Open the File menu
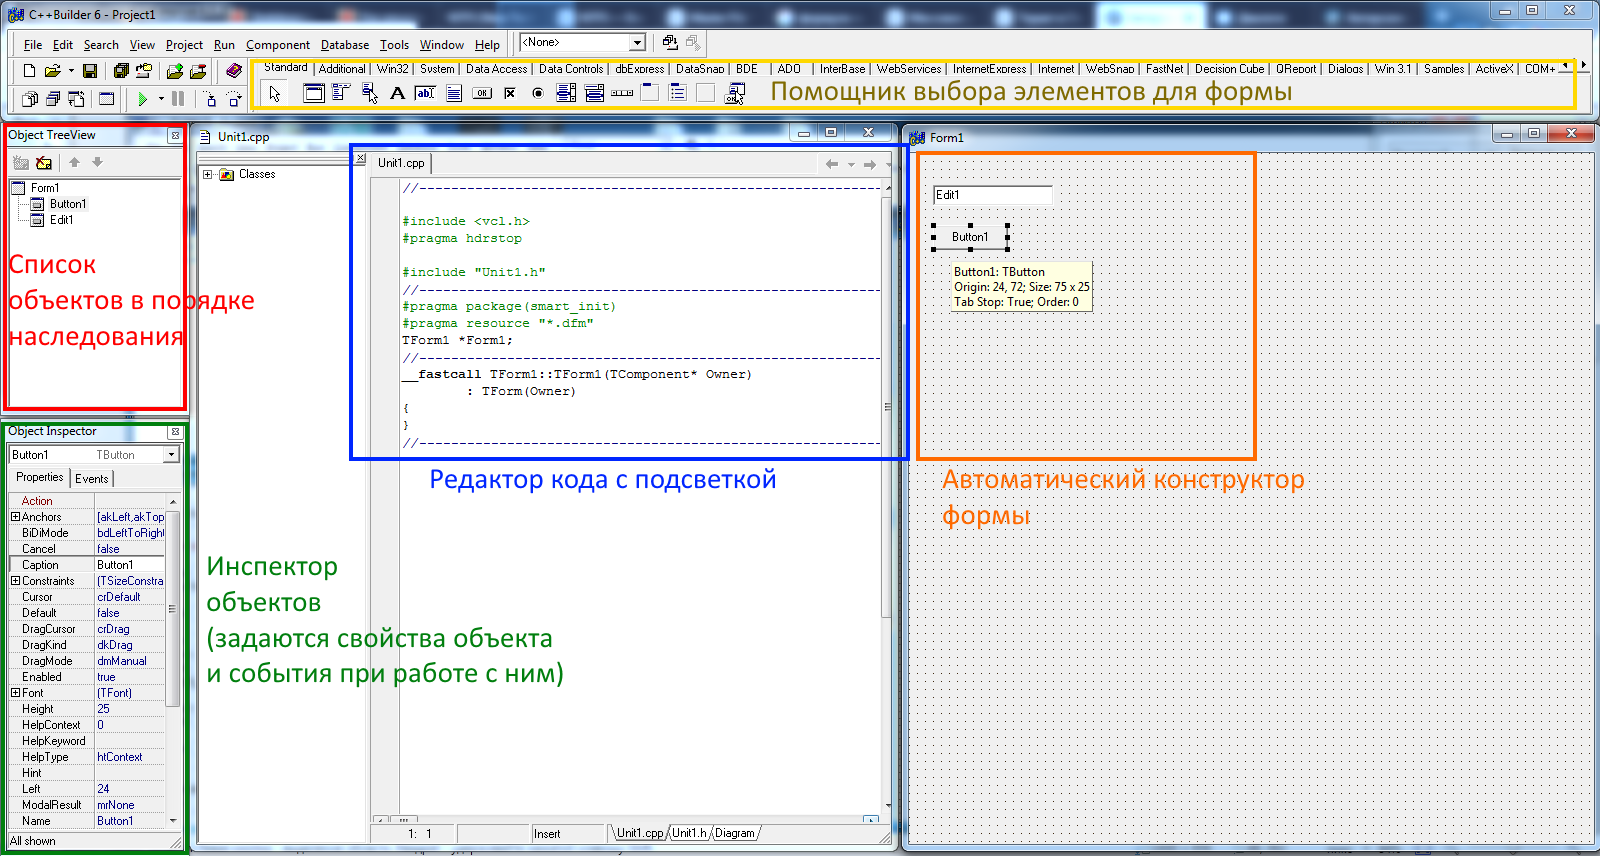 pyautogui.click(x=33, y=45)
